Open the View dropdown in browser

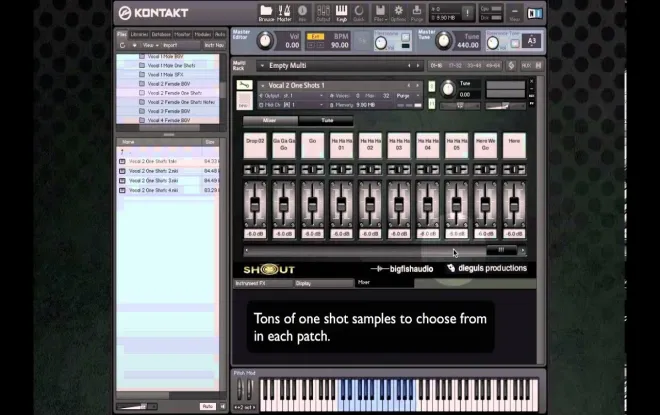(150, 45)
